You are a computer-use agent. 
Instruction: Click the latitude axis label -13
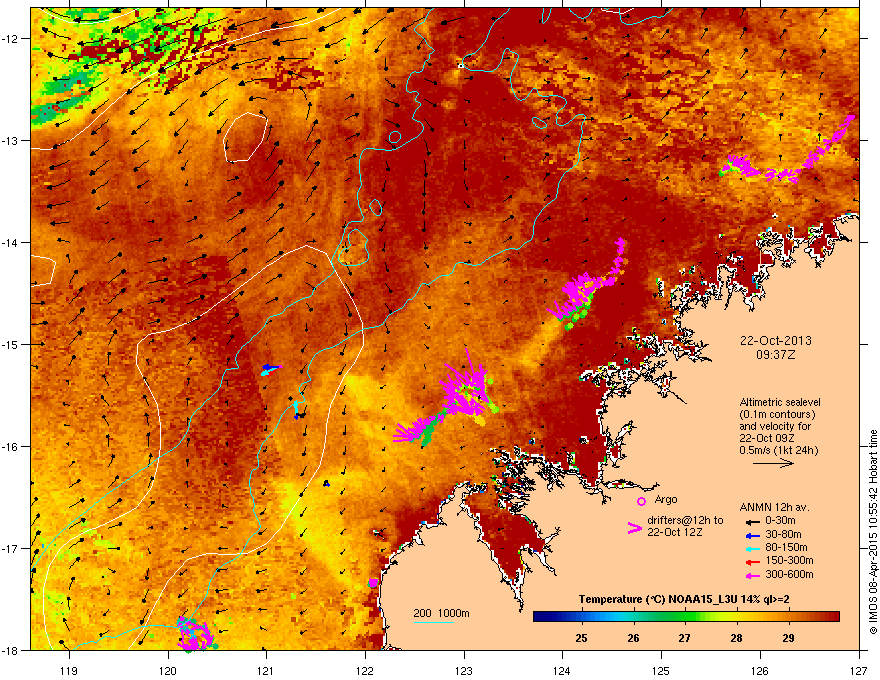(x=10, y=140)
